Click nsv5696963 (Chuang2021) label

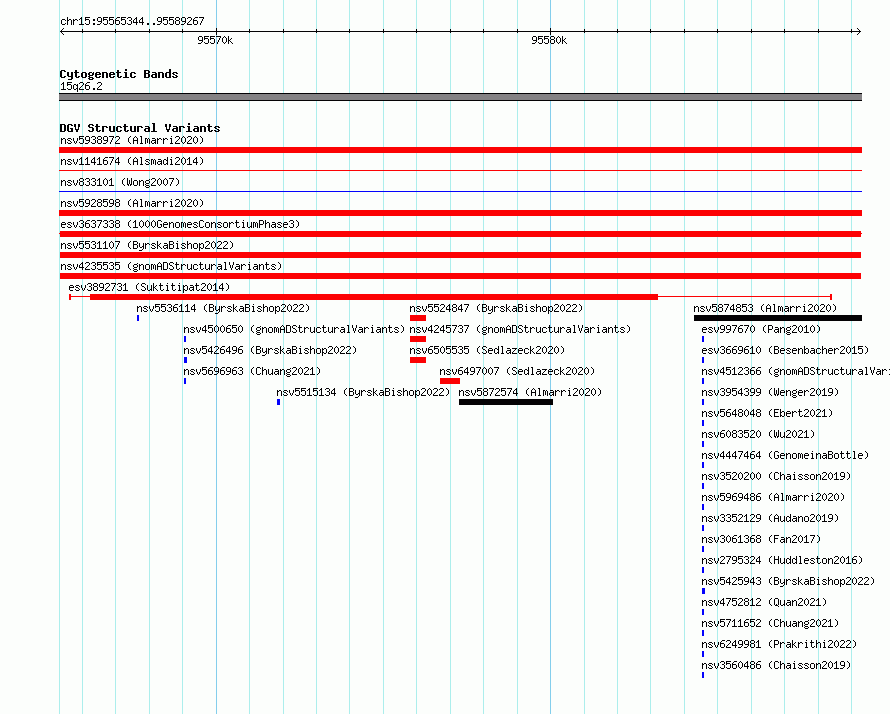(x=252, y=371)
